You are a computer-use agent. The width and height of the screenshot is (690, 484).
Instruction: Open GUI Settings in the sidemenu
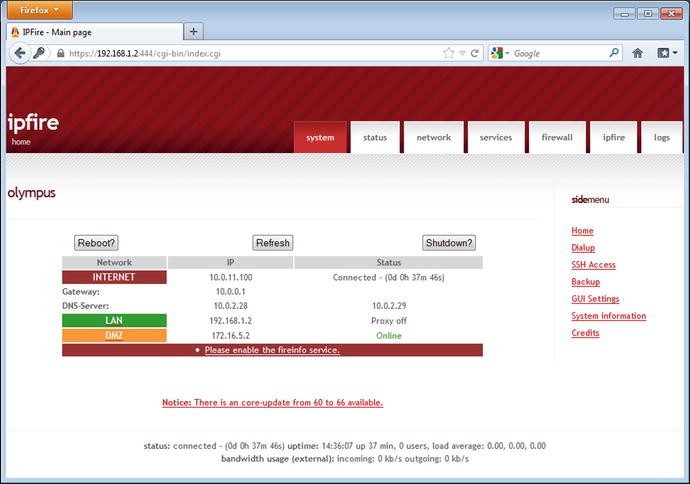[595, 299]
